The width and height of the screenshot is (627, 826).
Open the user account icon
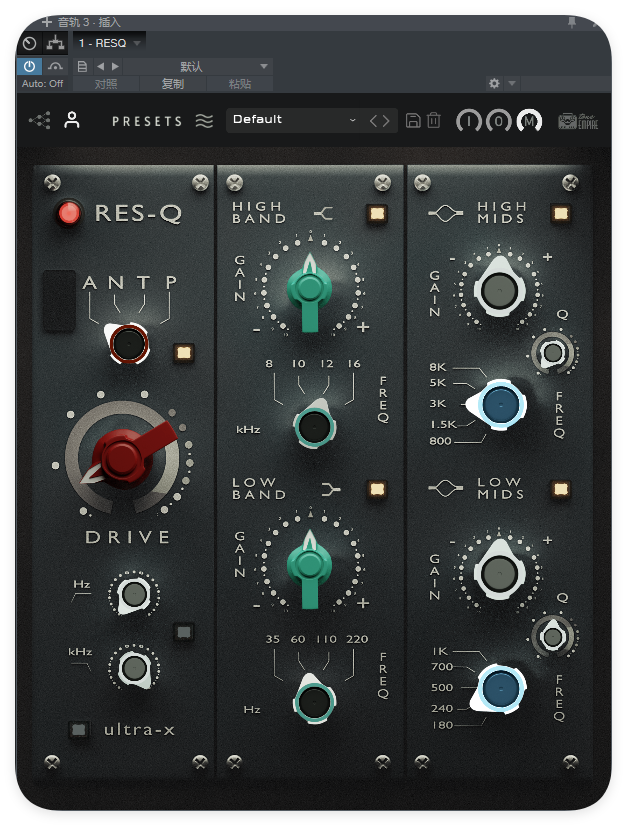(72, 120)
